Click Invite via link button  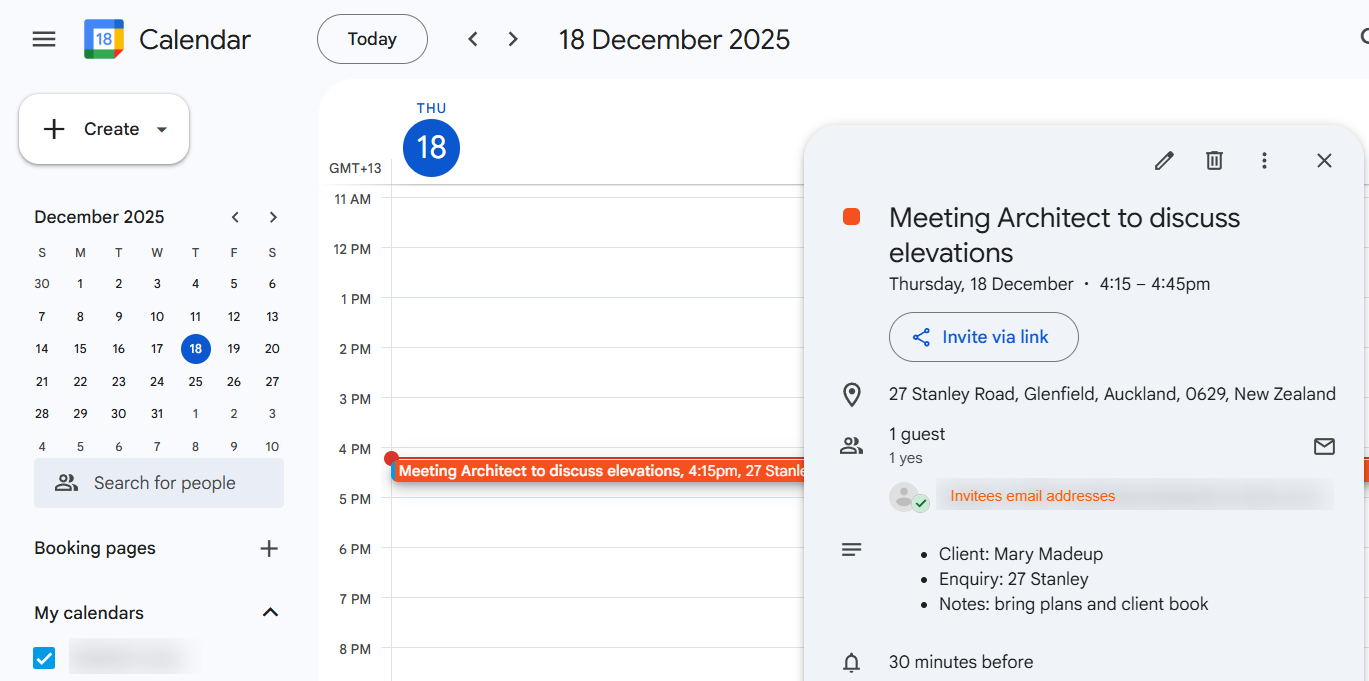click(983, 337)
